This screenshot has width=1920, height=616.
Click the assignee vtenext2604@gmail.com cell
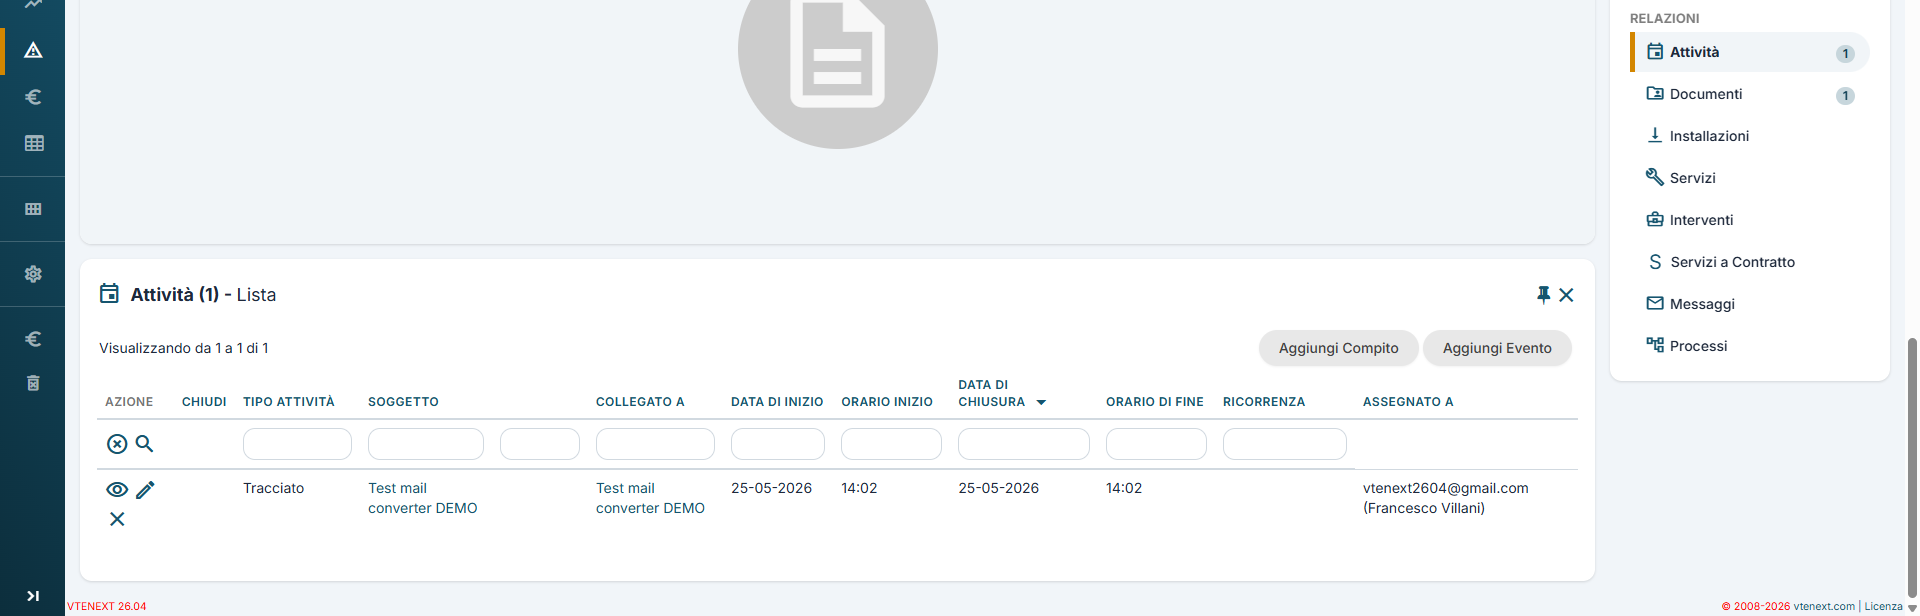pyautogui.click(x=1446, y=498)
